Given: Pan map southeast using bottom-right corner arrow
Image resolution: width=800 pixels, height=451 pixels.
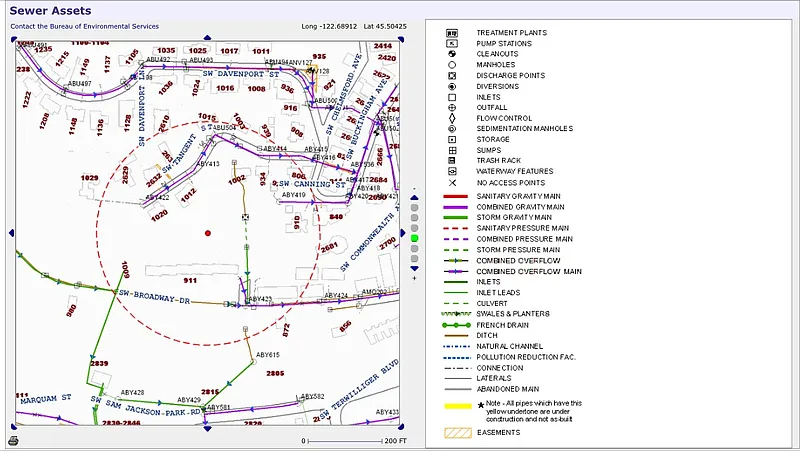Looking at the screenshot, I should click(x=401, y=427).
